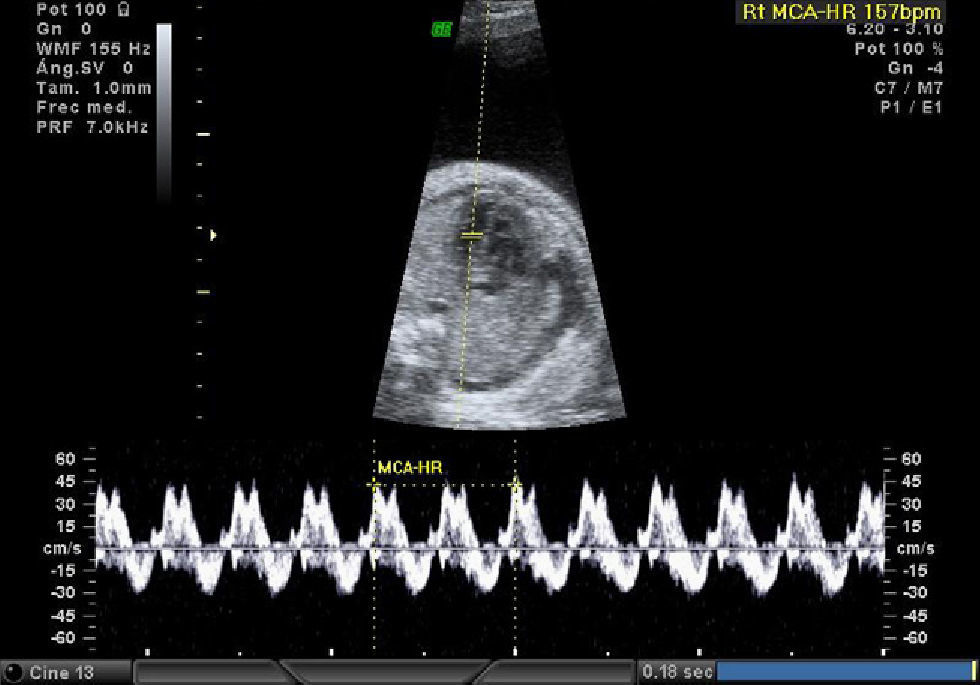
Task: Click the empty center softkey tab in bottom bar
Action: (x=385, y=672)
